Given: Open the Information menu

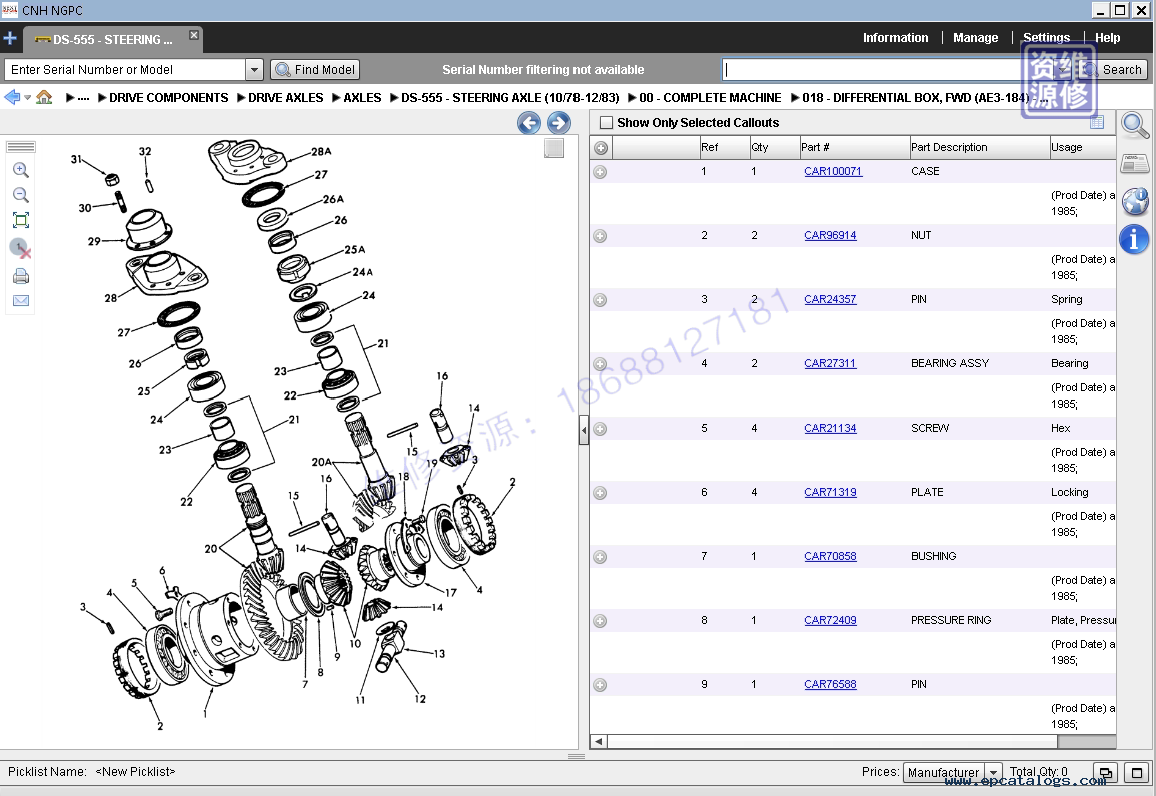Looking at the screenshot, I should [x=895, y=38].
